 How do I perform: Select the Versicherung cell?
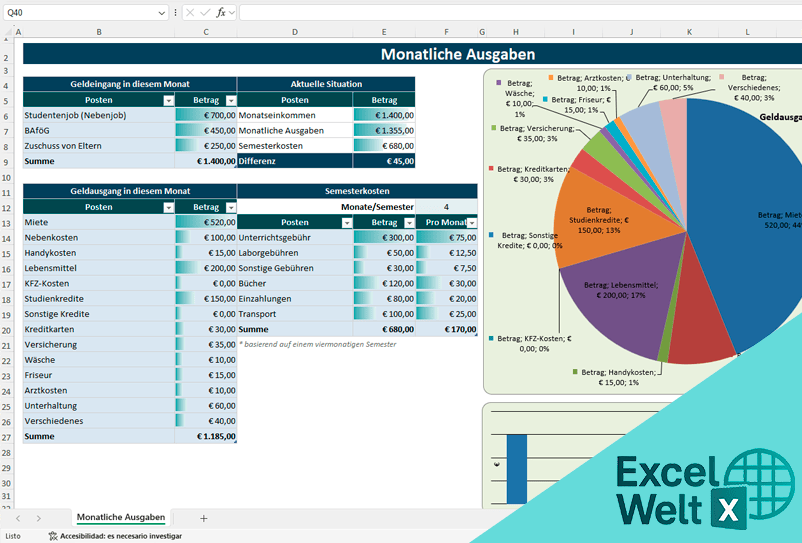(99, 345)
